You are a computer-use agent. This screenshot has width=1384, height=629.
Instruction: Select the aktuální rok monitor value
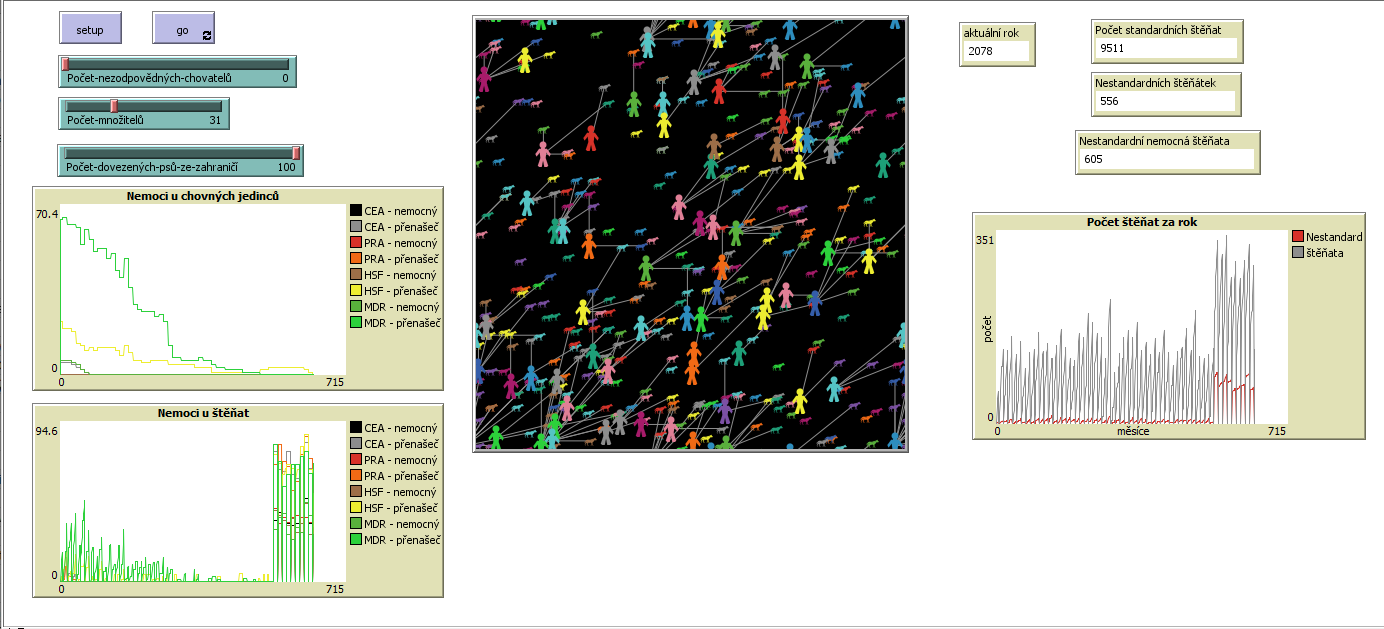point(996,51)
